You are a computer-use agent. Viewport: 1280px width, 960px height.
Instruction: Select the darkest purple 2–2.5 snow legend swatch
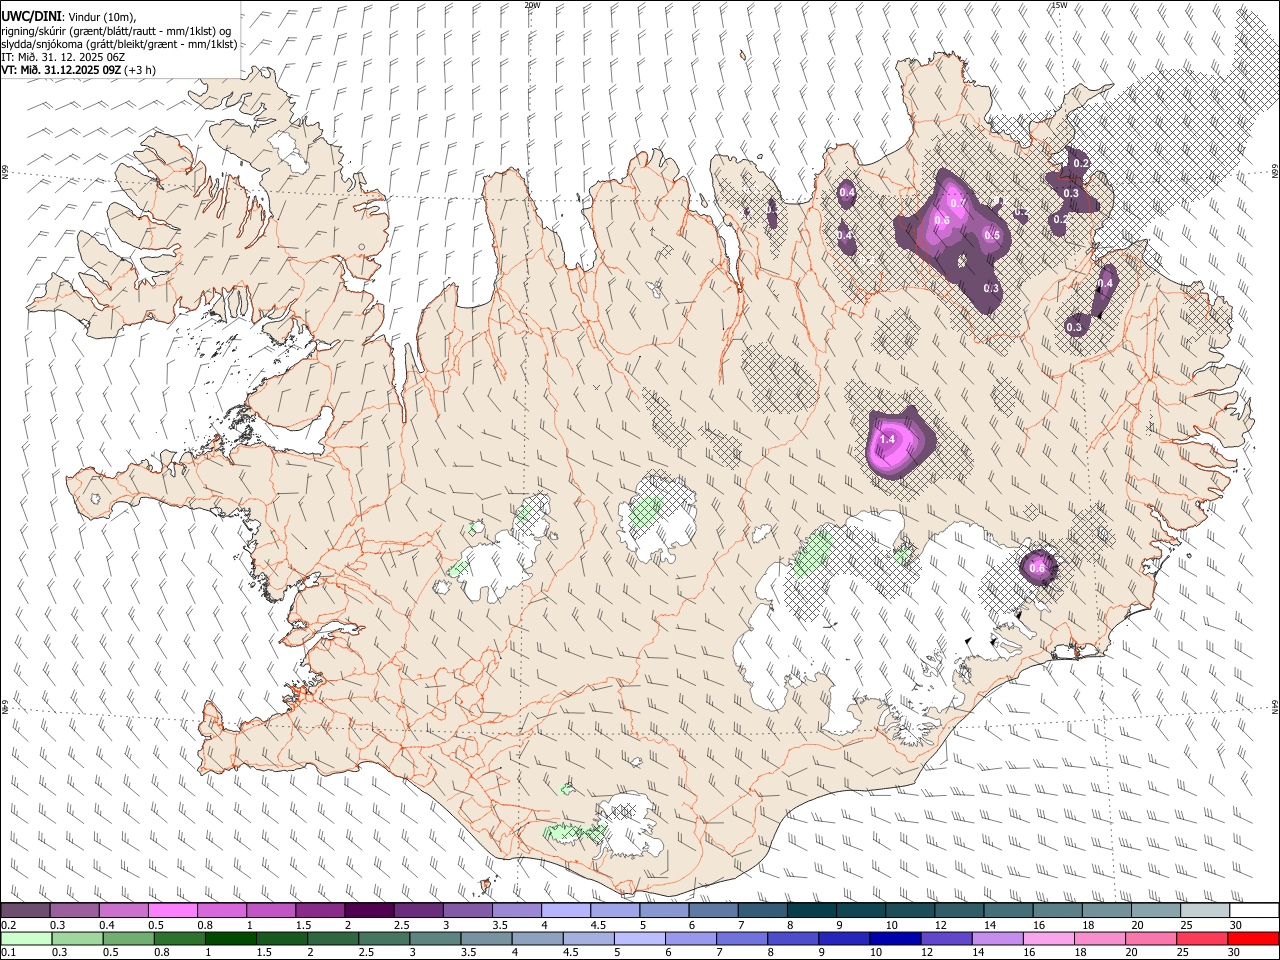pos(369,910)
